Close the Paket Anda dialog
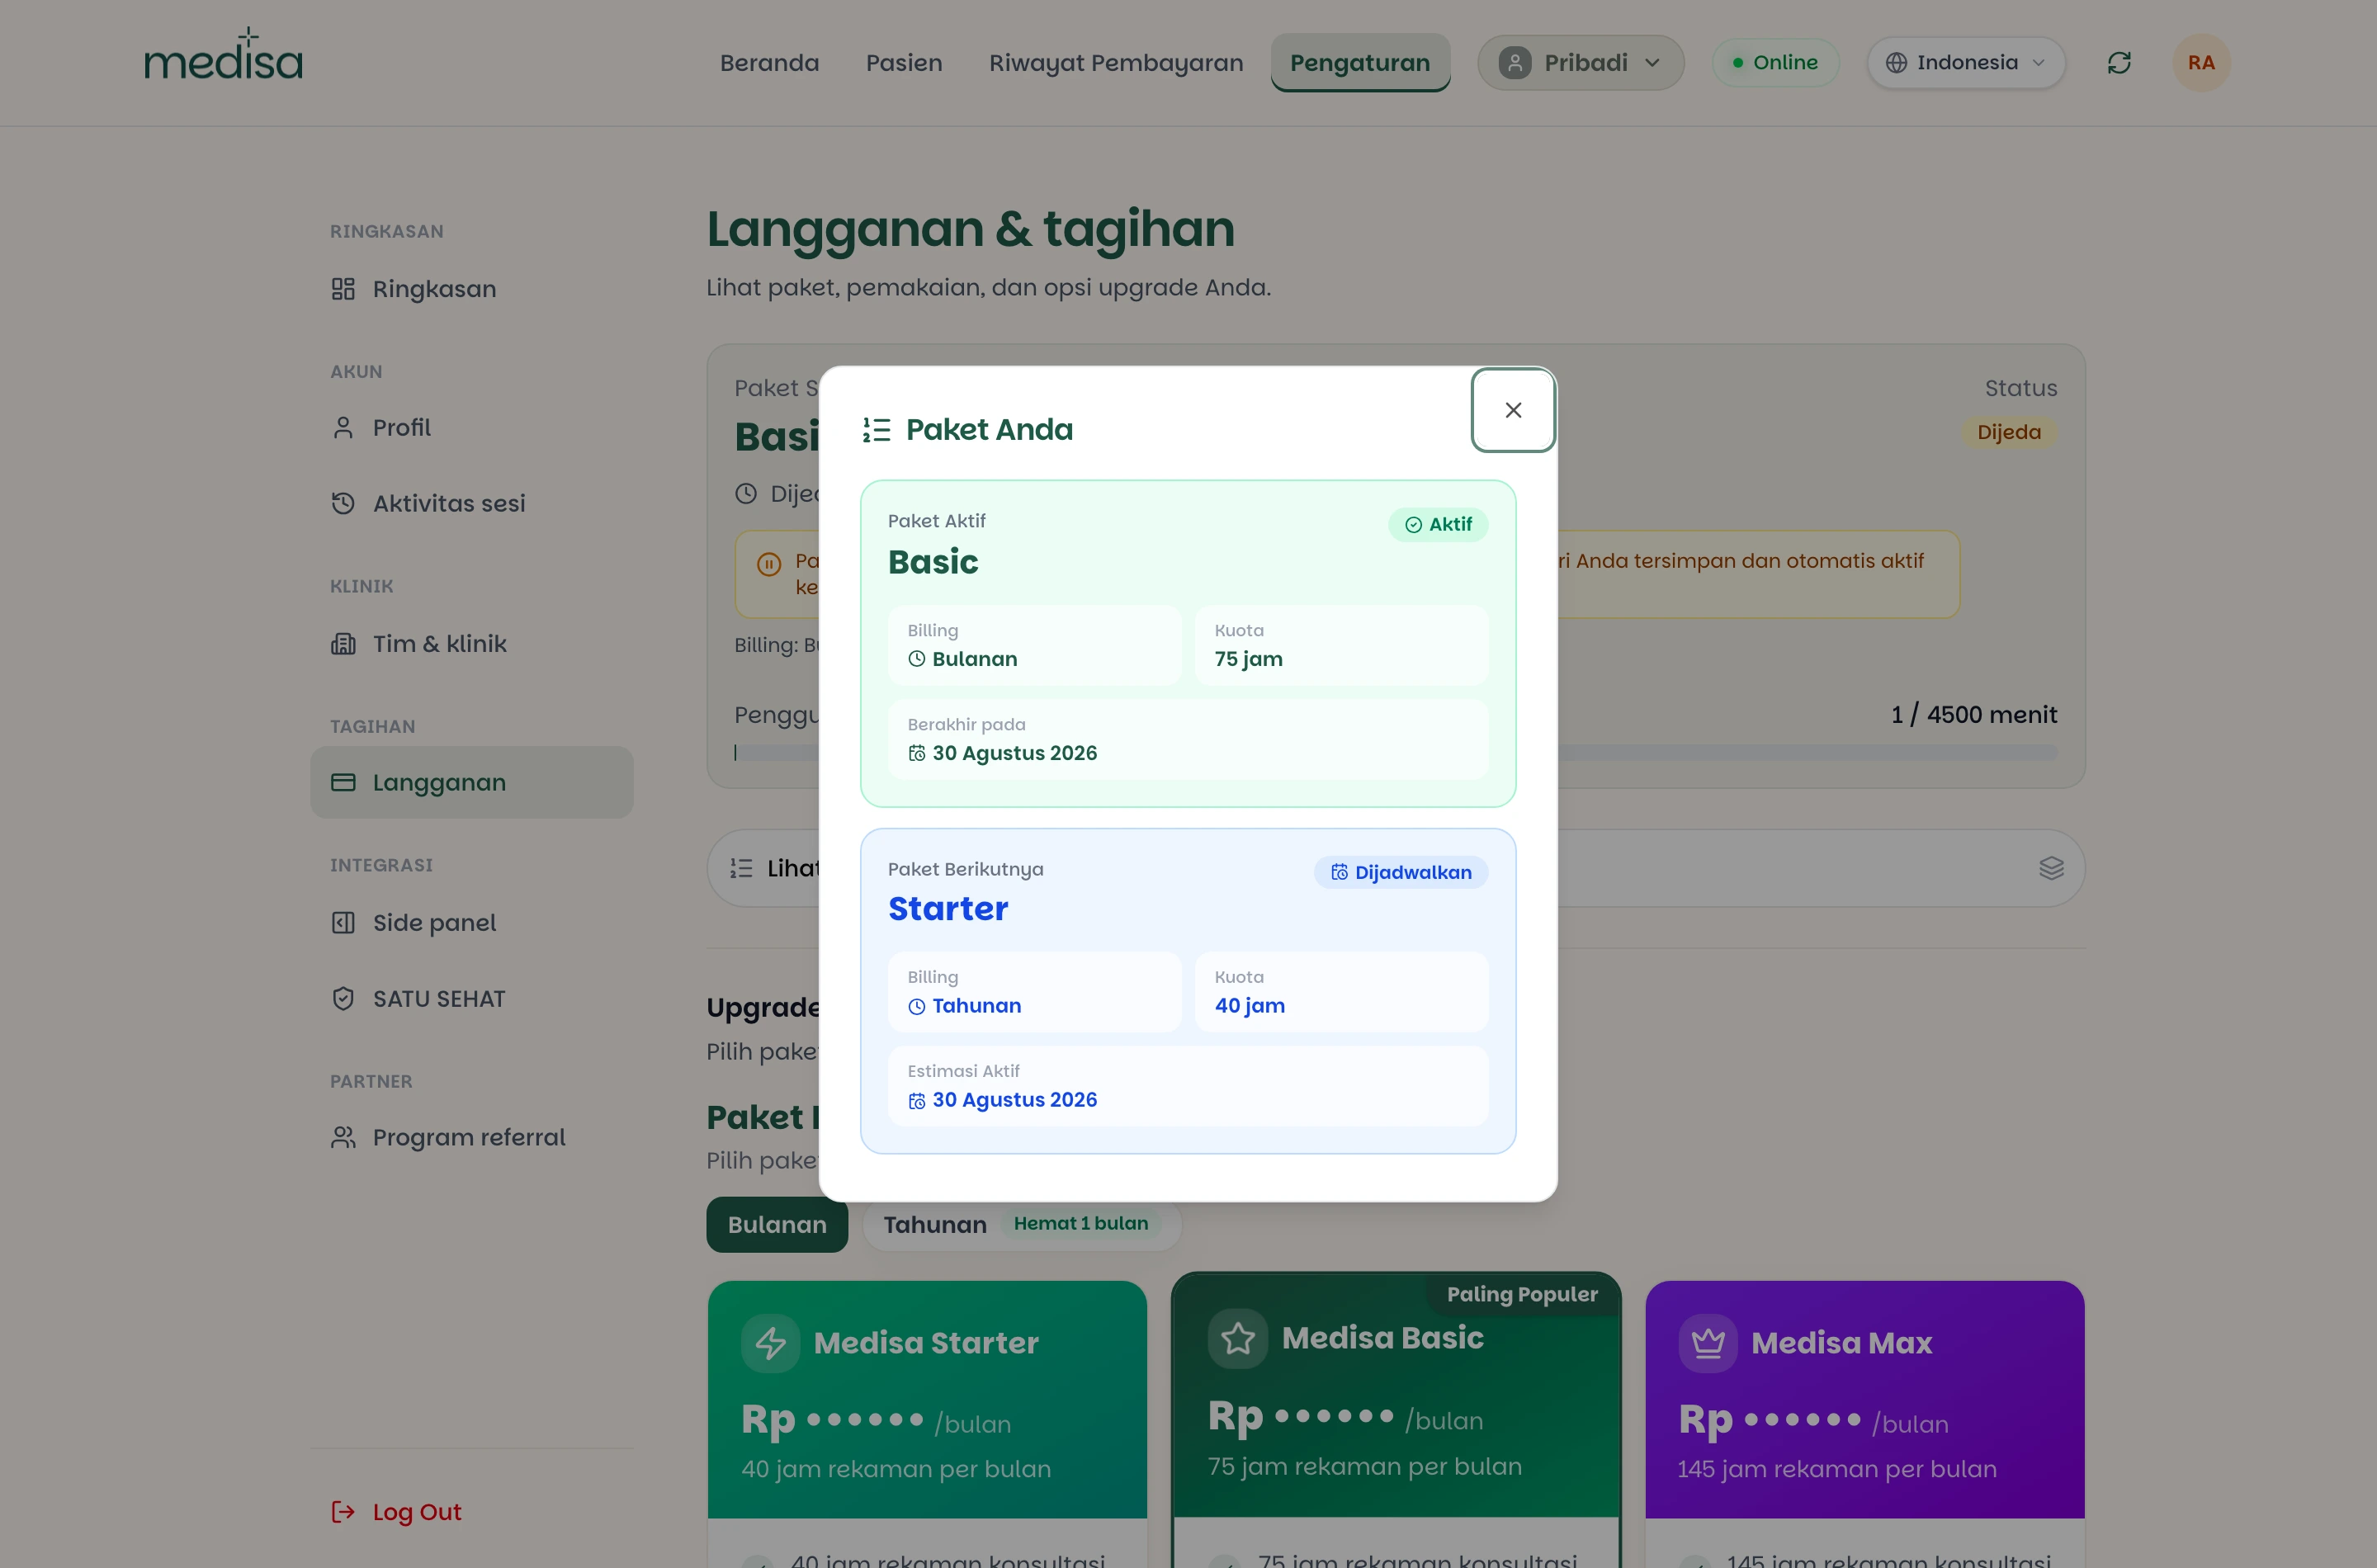This screenshot has height=1568, width=2377. click(x=1513, y=410)
